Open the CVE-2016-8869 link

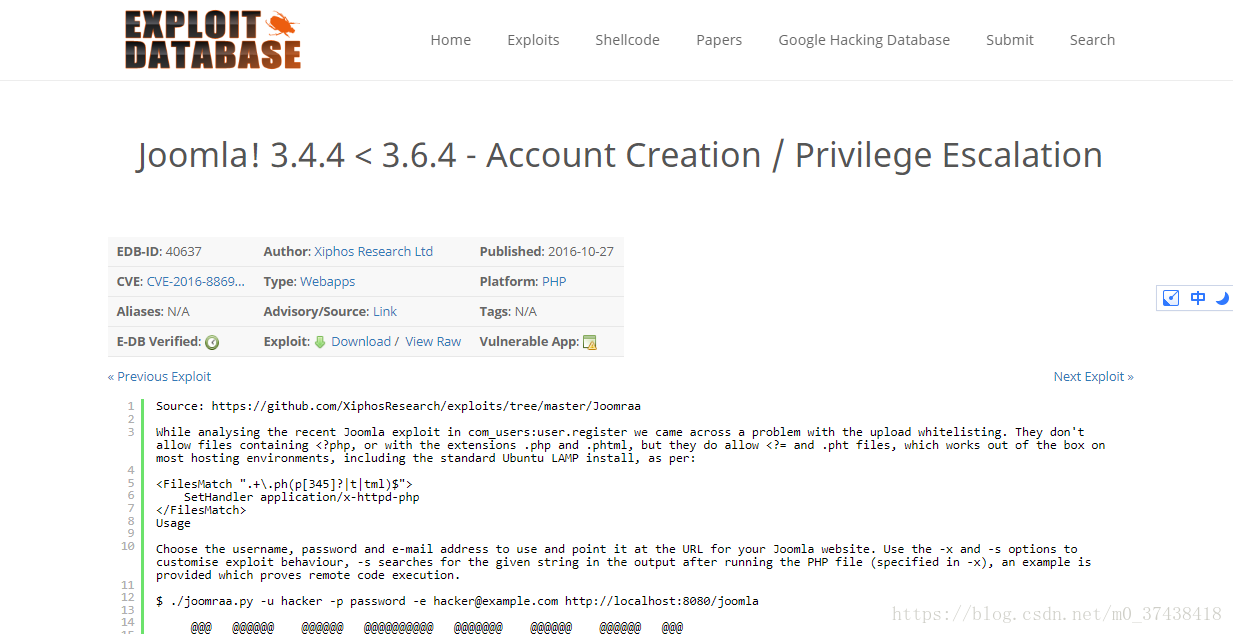click(x=196, y=282)
